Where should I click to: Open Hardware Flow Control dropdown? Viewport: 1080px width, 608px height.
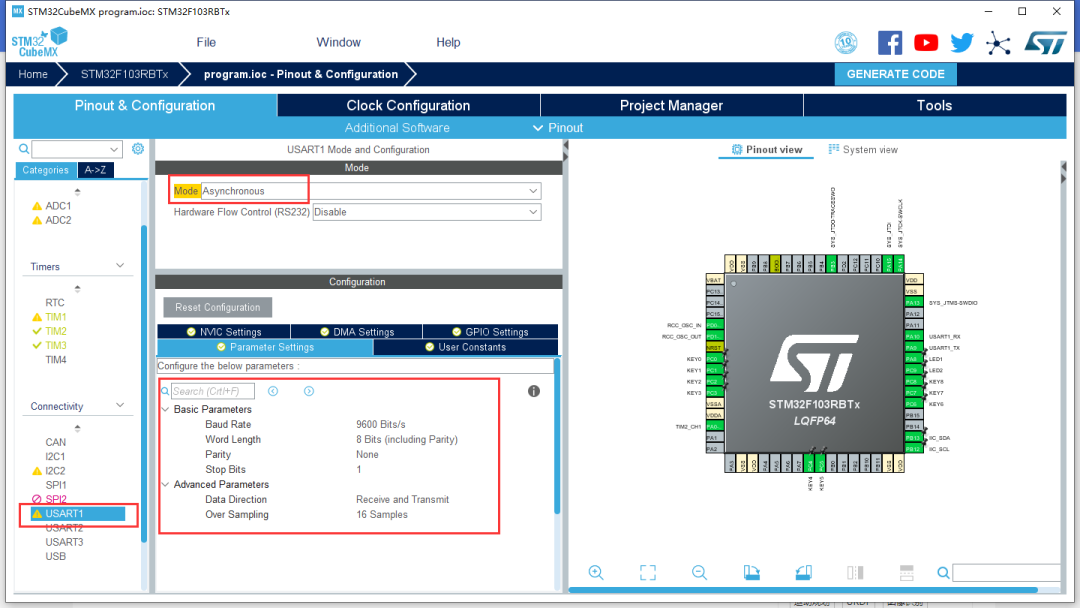tap(426, 212)
